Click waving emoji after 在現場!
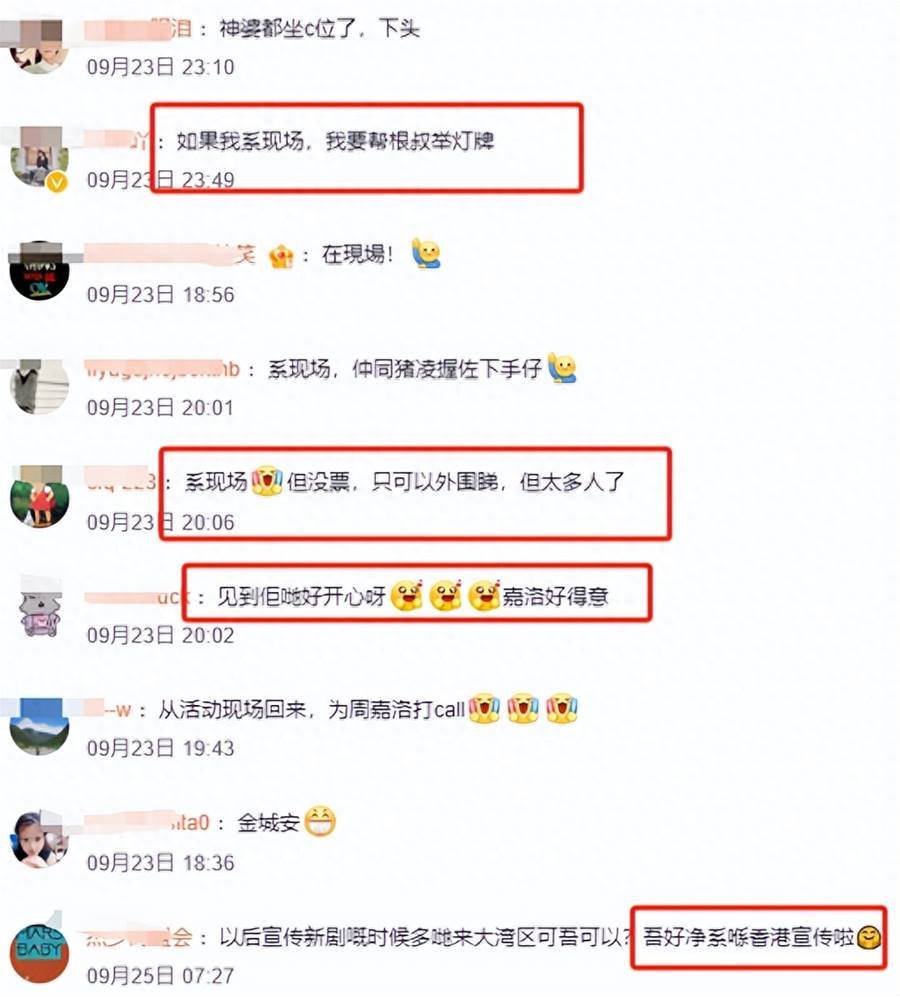Viewport: 900px width, 997px height. [426, 253]
